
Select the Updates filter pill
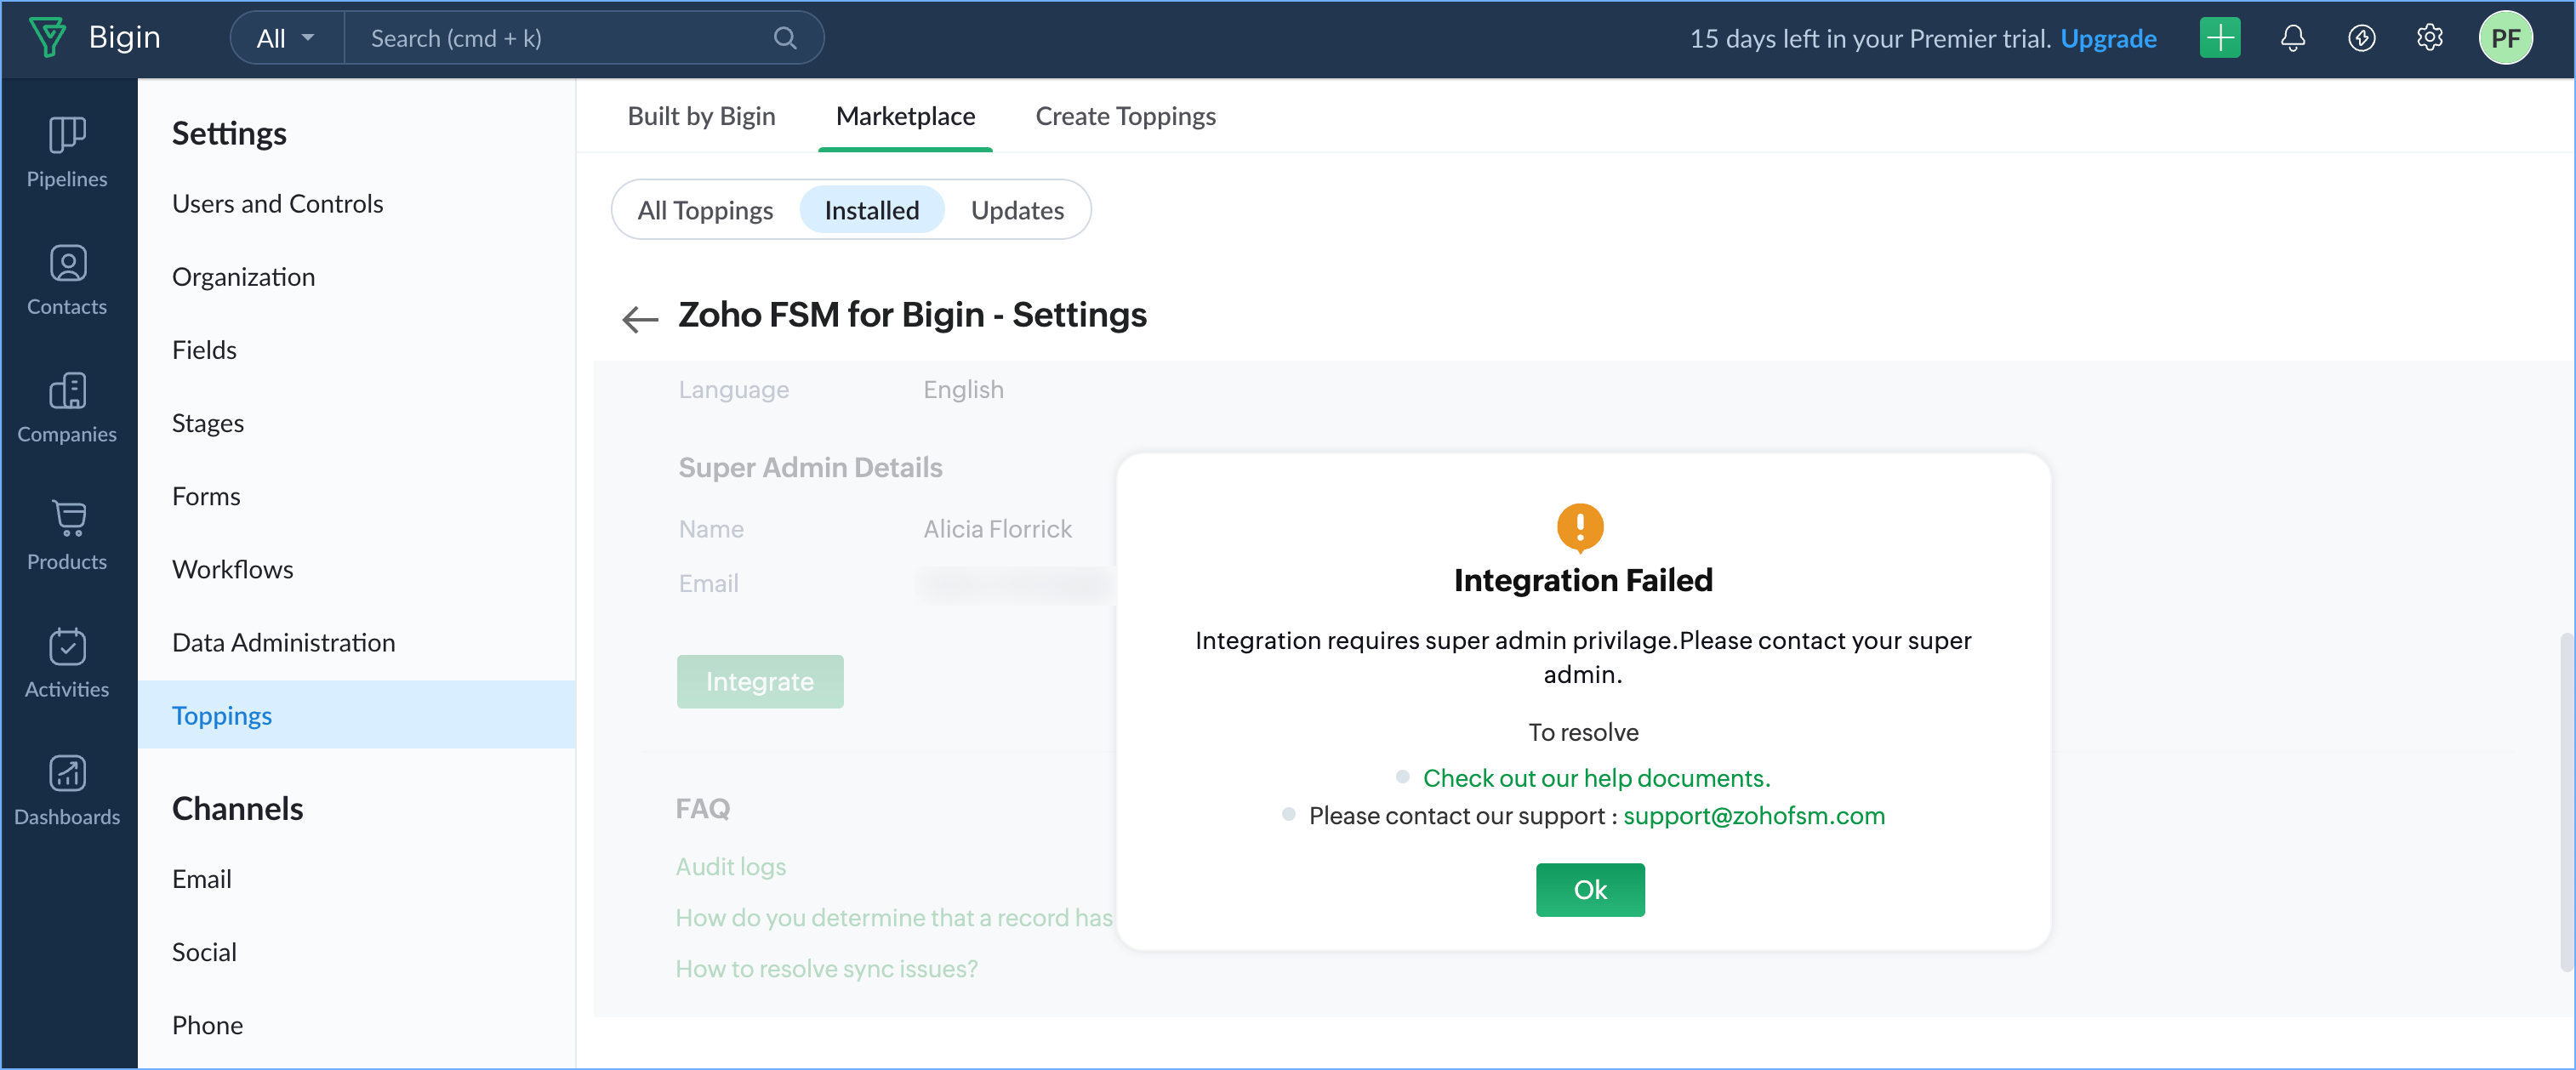point(1017,210)
